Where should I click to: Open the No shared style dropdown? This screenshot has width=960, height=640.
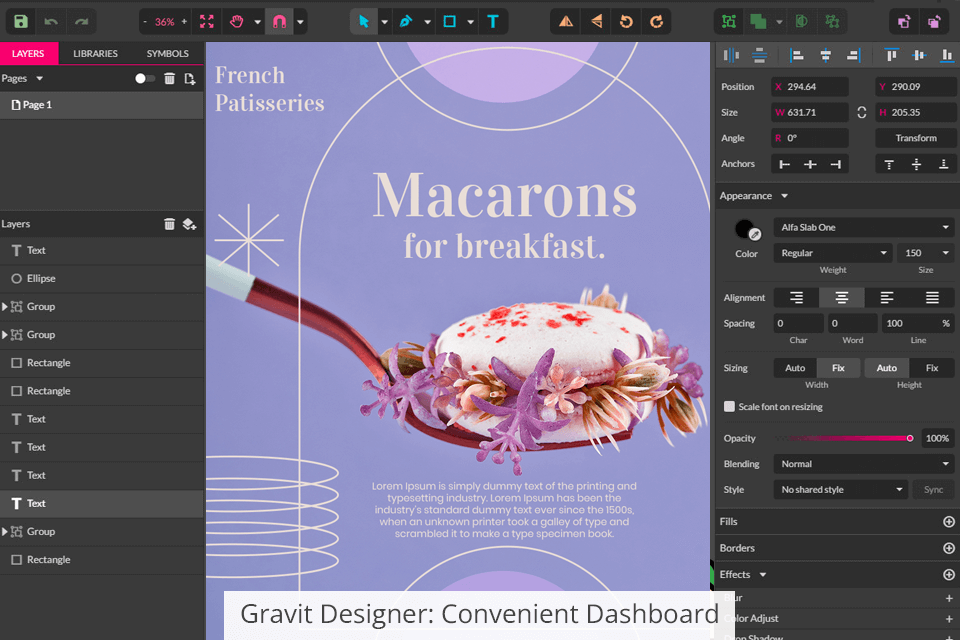click(x=841, y=490)
